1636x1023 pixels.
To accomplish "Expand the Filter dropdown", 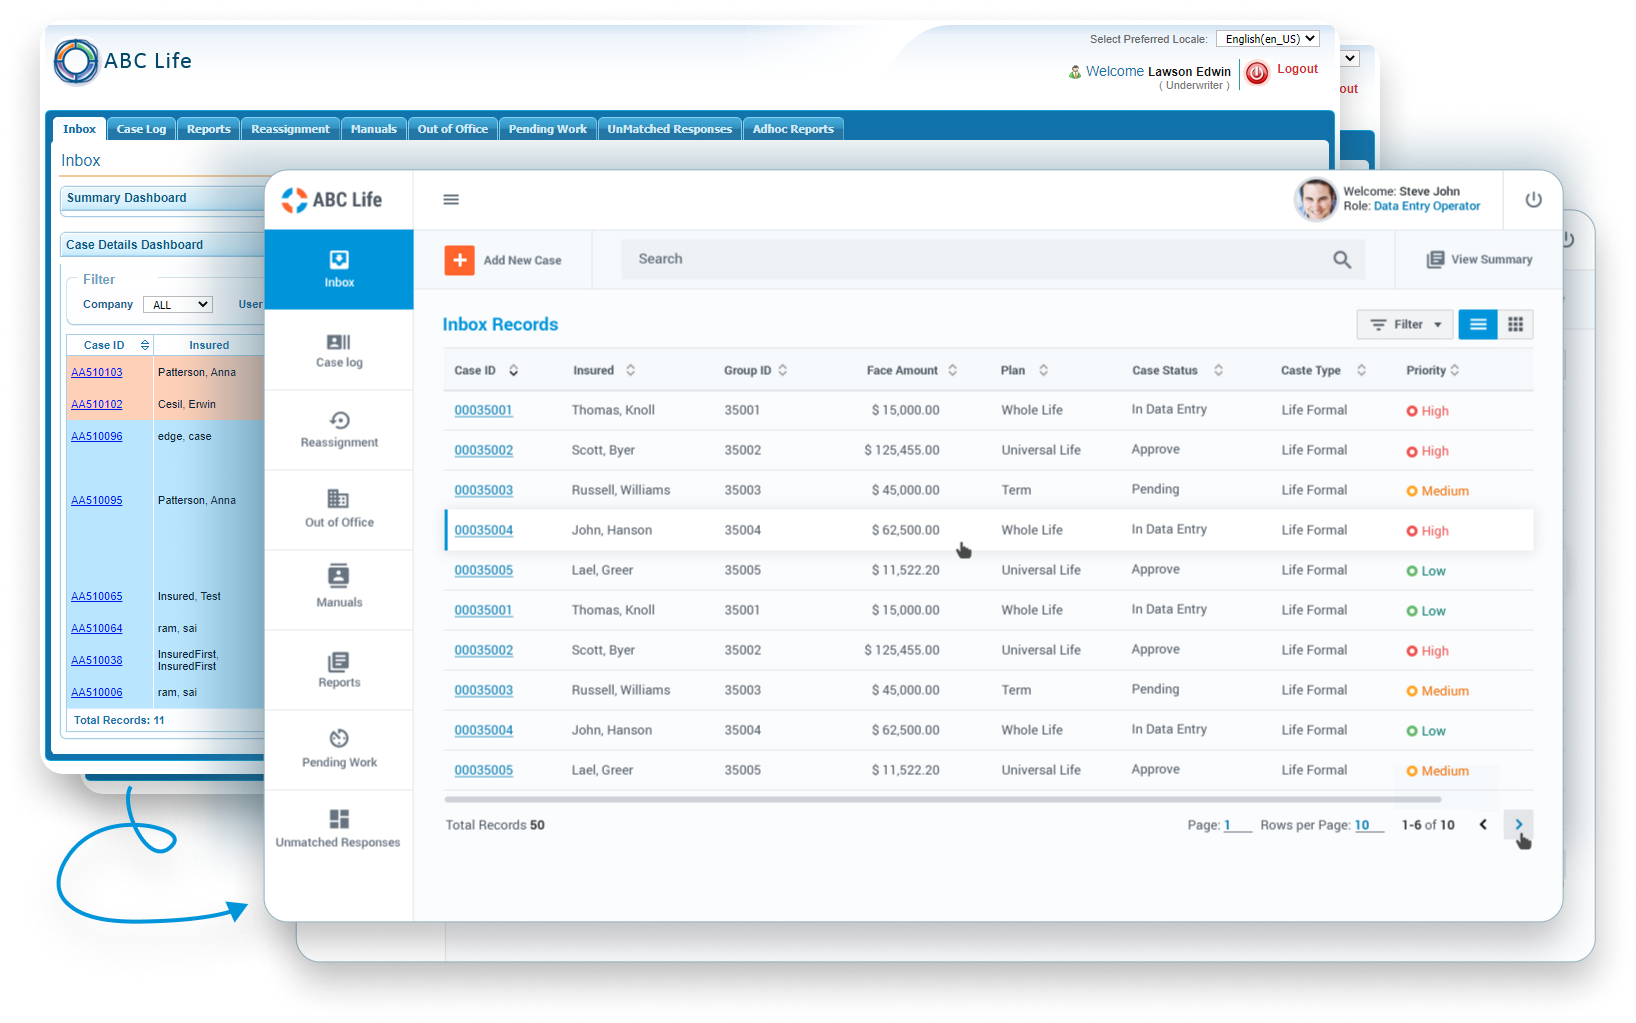I will 1405,325.
